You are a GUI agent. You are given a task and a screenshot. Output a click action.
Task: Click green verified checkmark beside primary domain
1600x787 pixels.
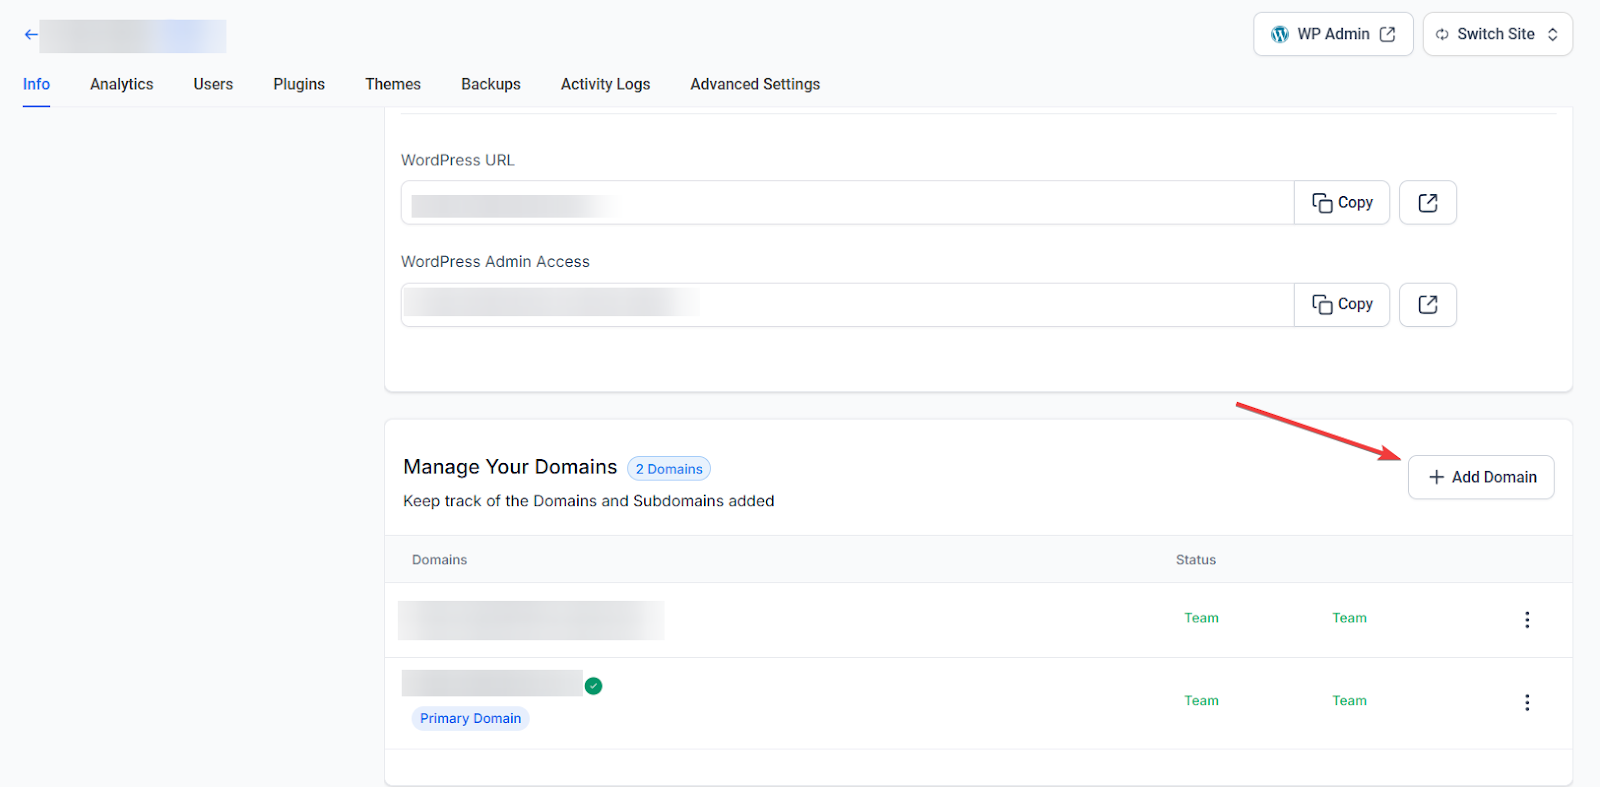point(594,686)
